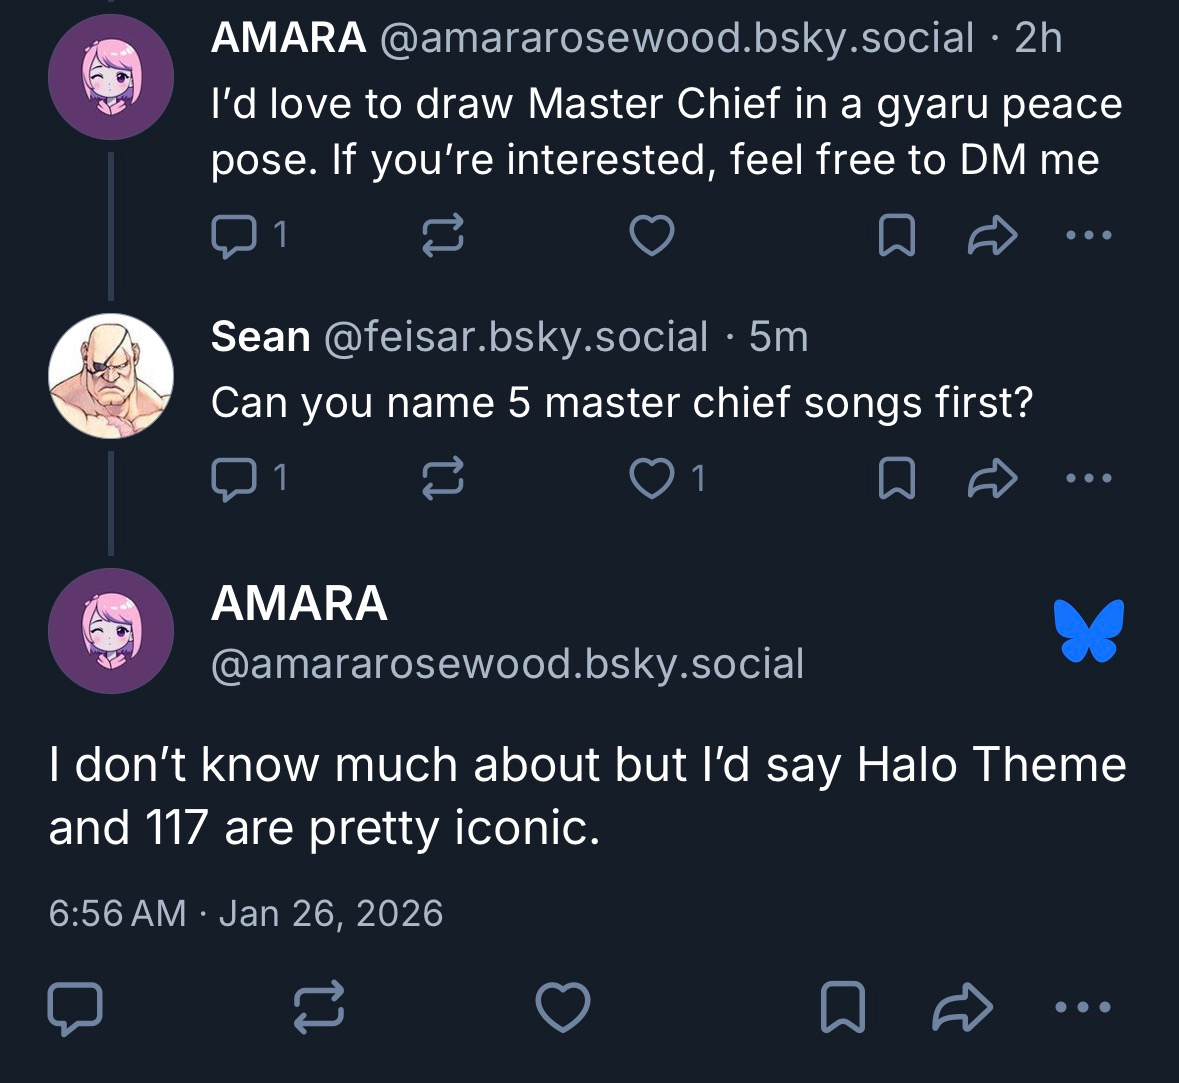Share Sean's reply post
Screen dimensions: 1179x1083
coord(993,479)
